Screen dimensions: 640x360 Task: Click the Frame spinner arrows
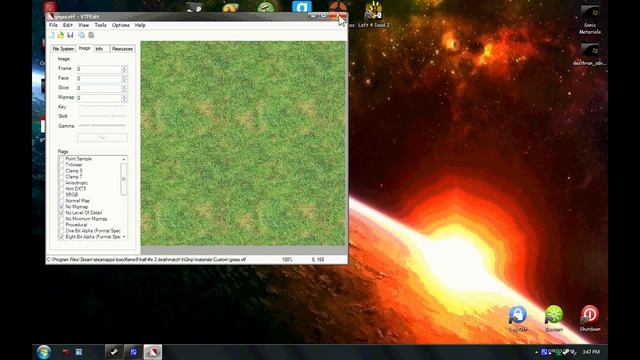[x=124, y=69]
